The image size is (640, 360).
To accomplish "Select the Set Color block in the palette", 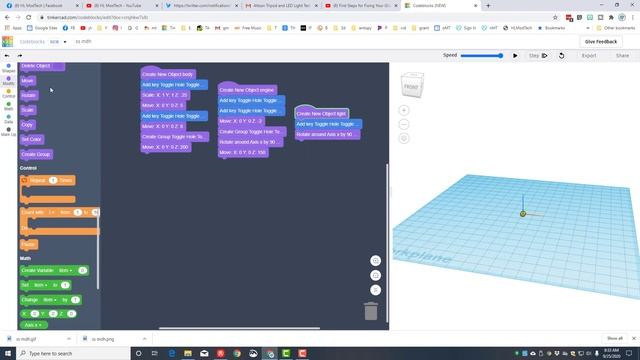I will click(31, 140).
